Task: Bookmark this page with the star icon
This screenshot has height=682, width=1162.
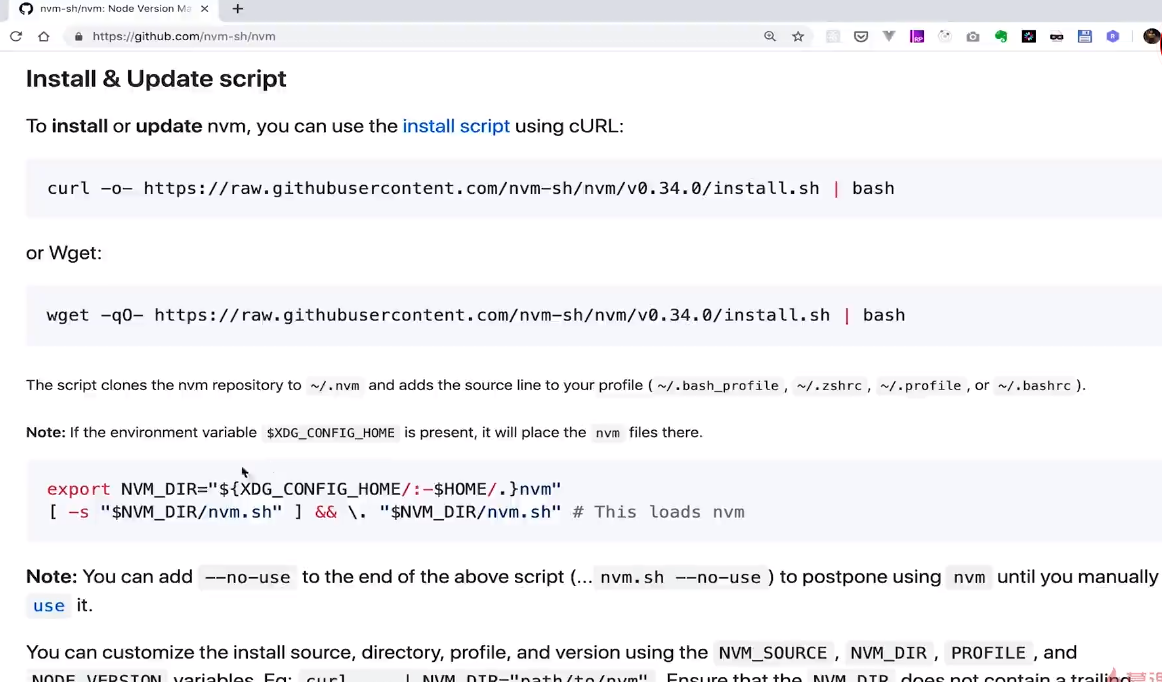Action: [798, 36]
